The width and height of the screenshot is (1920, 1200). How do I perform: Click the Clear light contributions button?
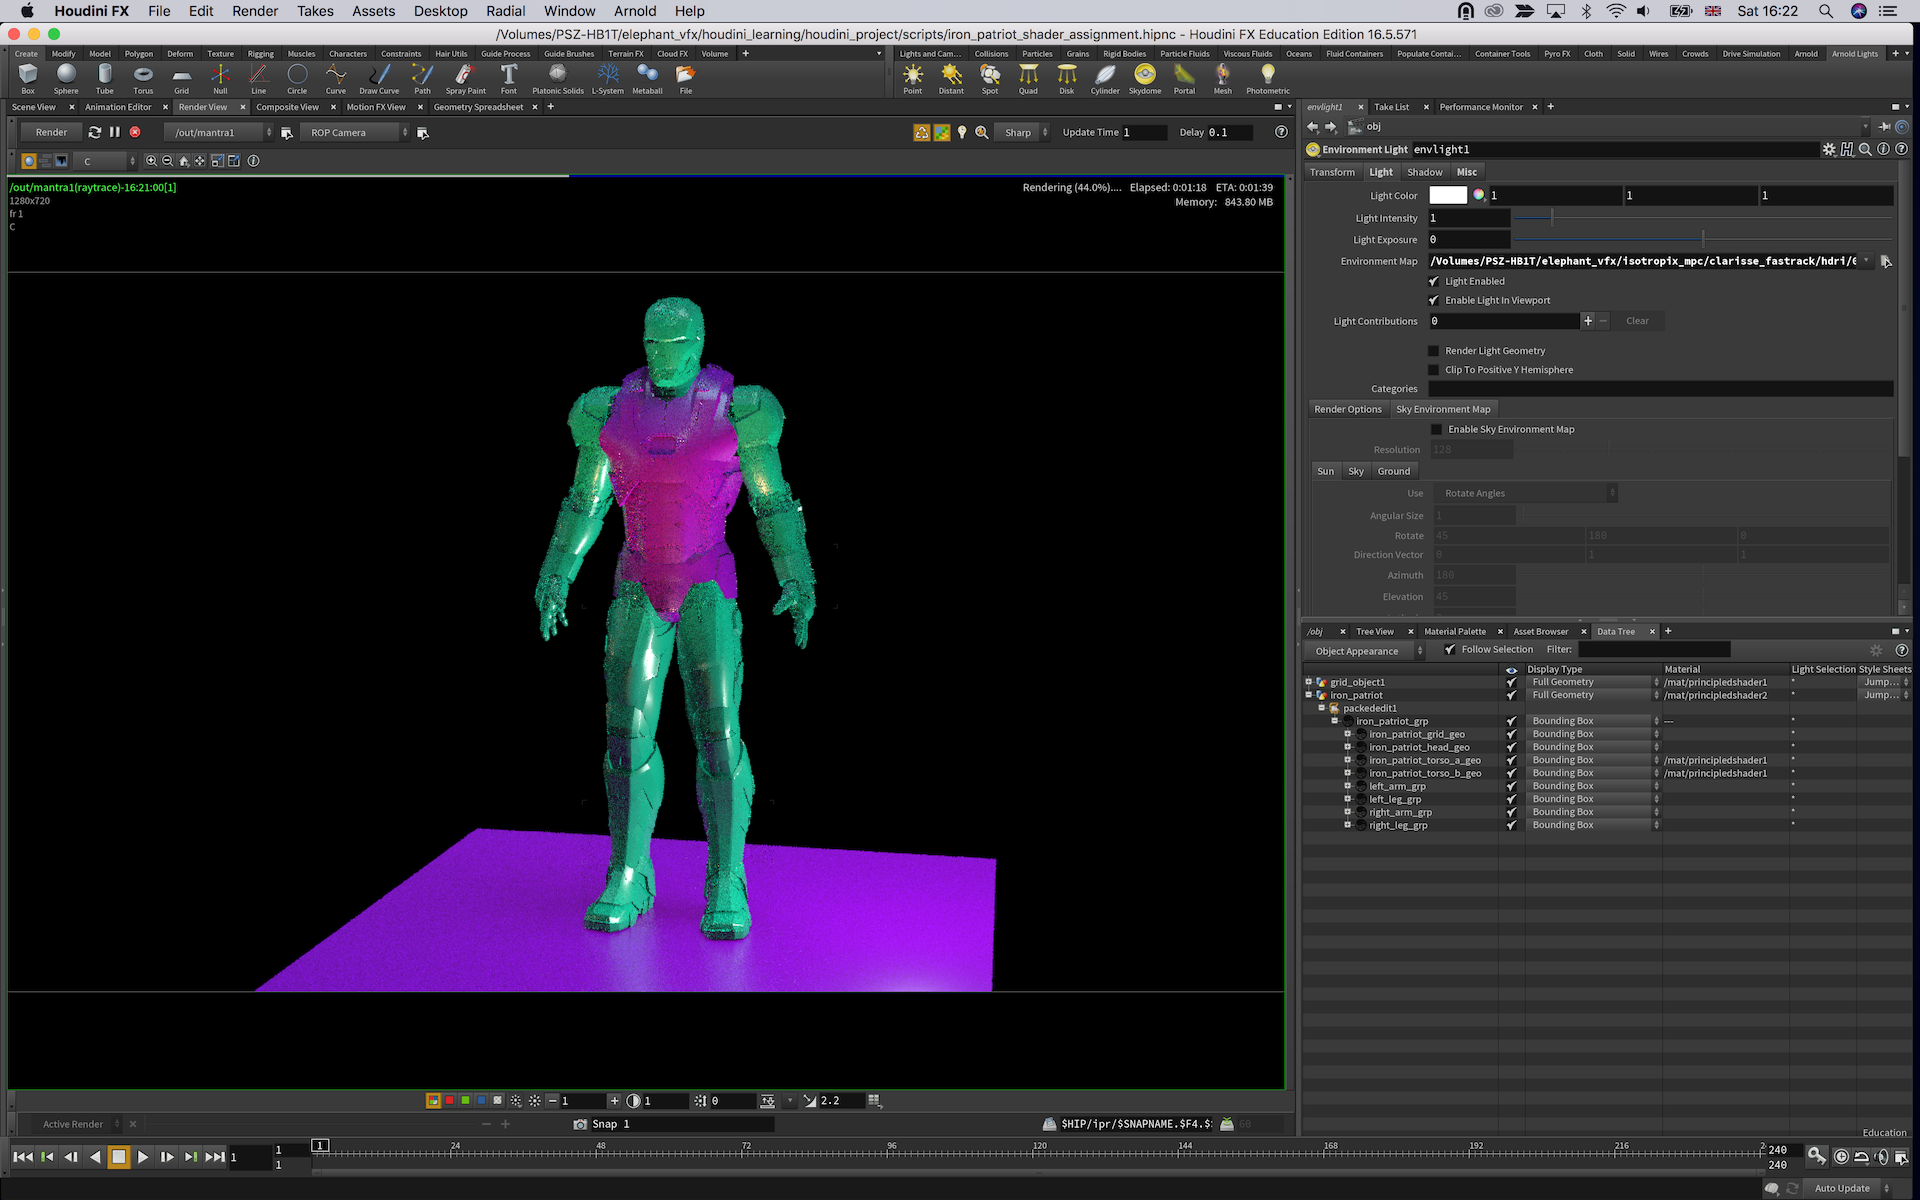point(1637,321)
